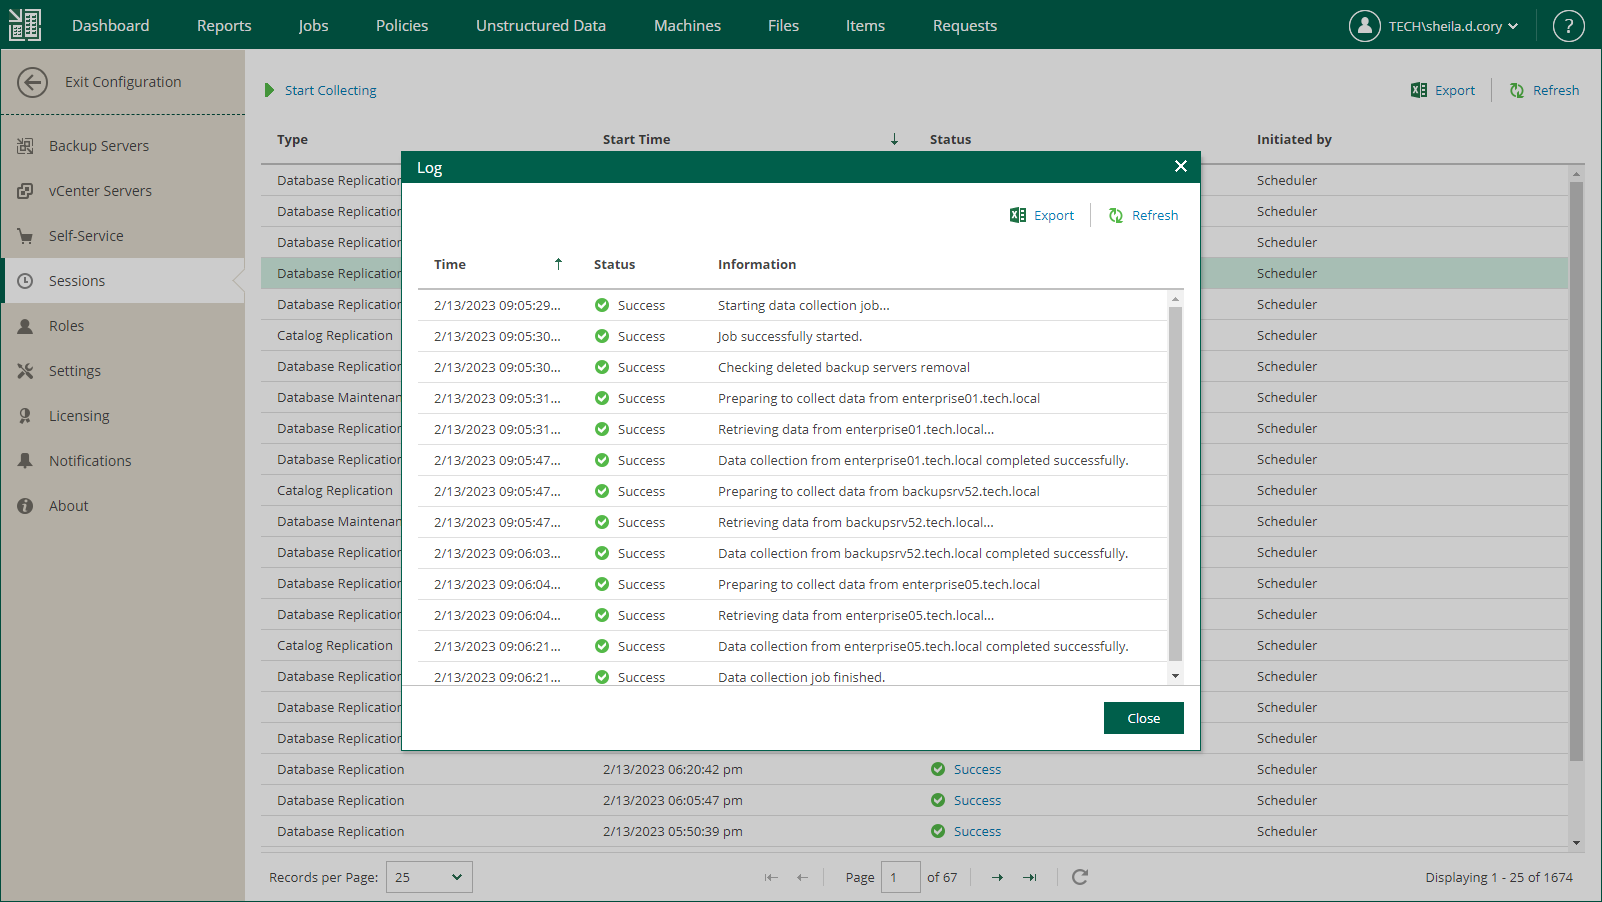Open the Files tab
This screenshot has width=1602, height=902.
(x=784, y=25)
